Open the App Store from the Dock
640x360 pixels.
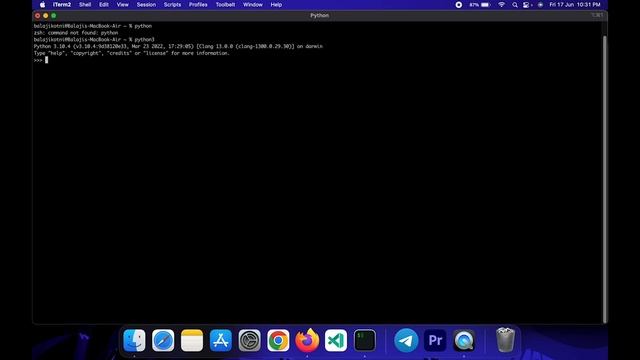pyautogui.click(x=221, y=340)
